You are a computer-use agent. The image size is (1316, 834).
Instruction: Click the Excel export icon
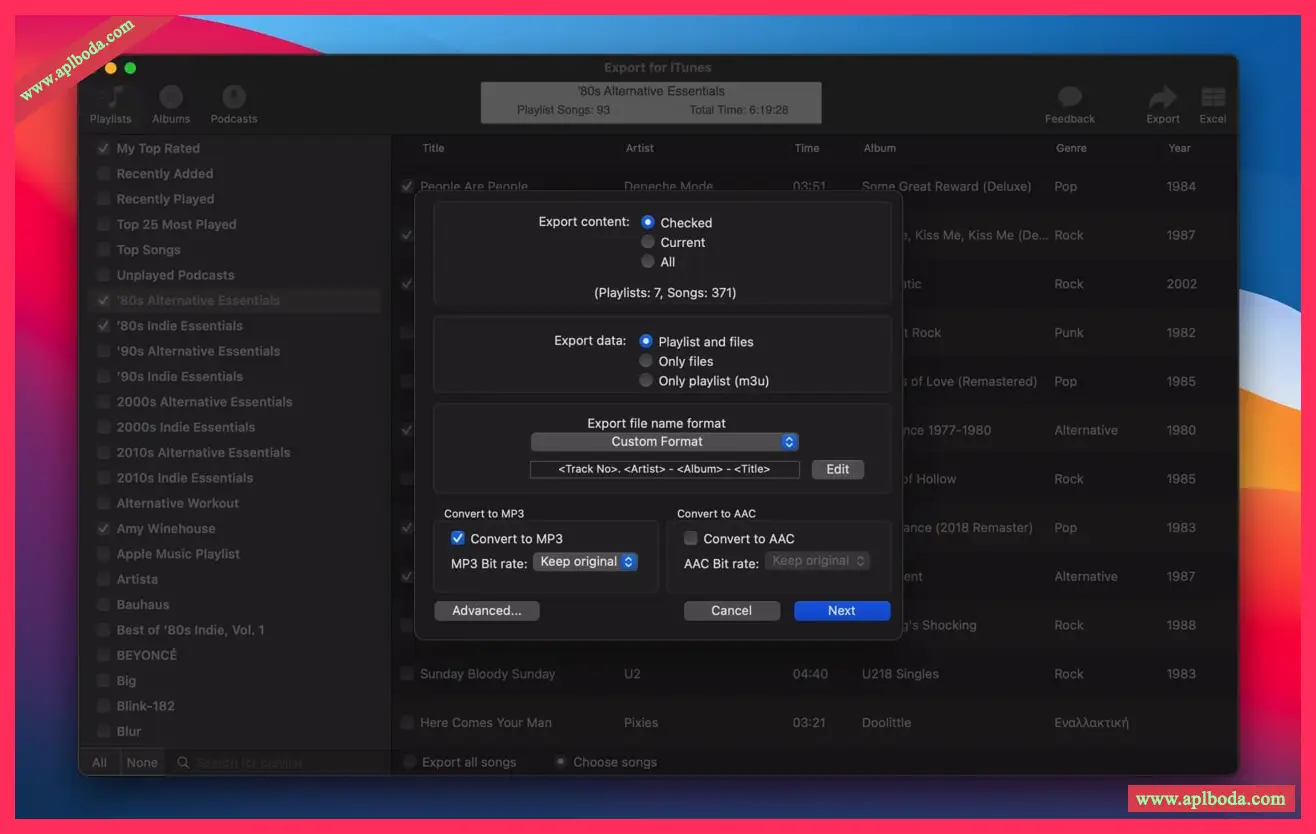pos(1213,98)
